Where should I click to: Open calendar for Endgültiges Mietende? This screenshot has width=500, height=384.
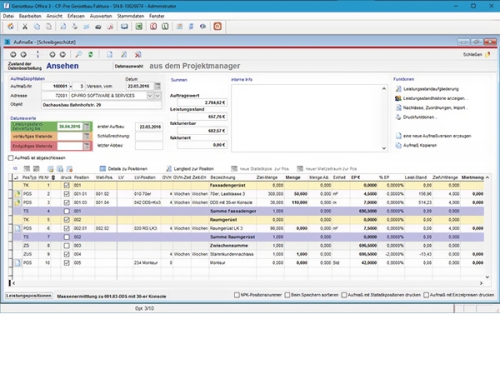(x=87, y=146)
